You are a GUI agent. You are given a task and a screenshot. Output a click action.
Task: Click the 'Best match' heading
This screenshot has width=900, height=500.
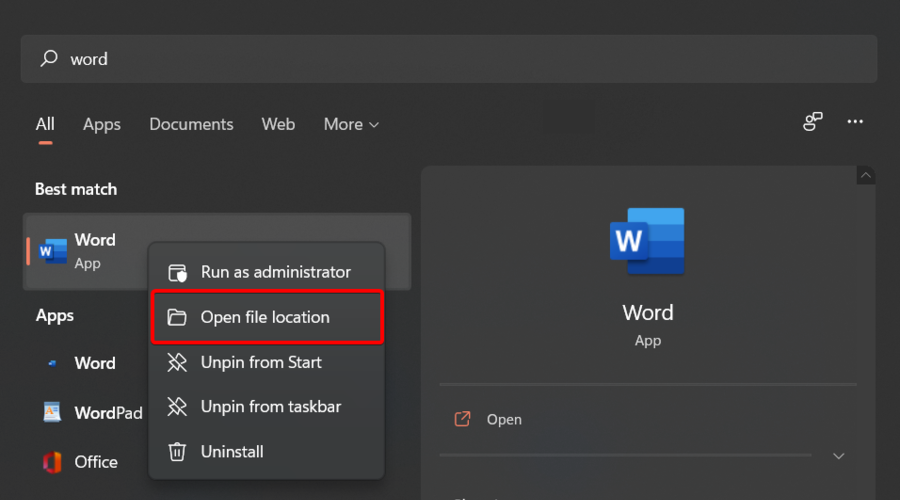point(76,189)
